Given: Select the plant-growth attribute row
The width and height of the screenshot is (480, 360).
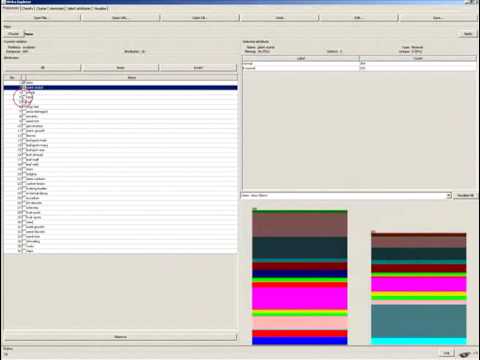Looking at the screenshot, I should click(121, 131).
